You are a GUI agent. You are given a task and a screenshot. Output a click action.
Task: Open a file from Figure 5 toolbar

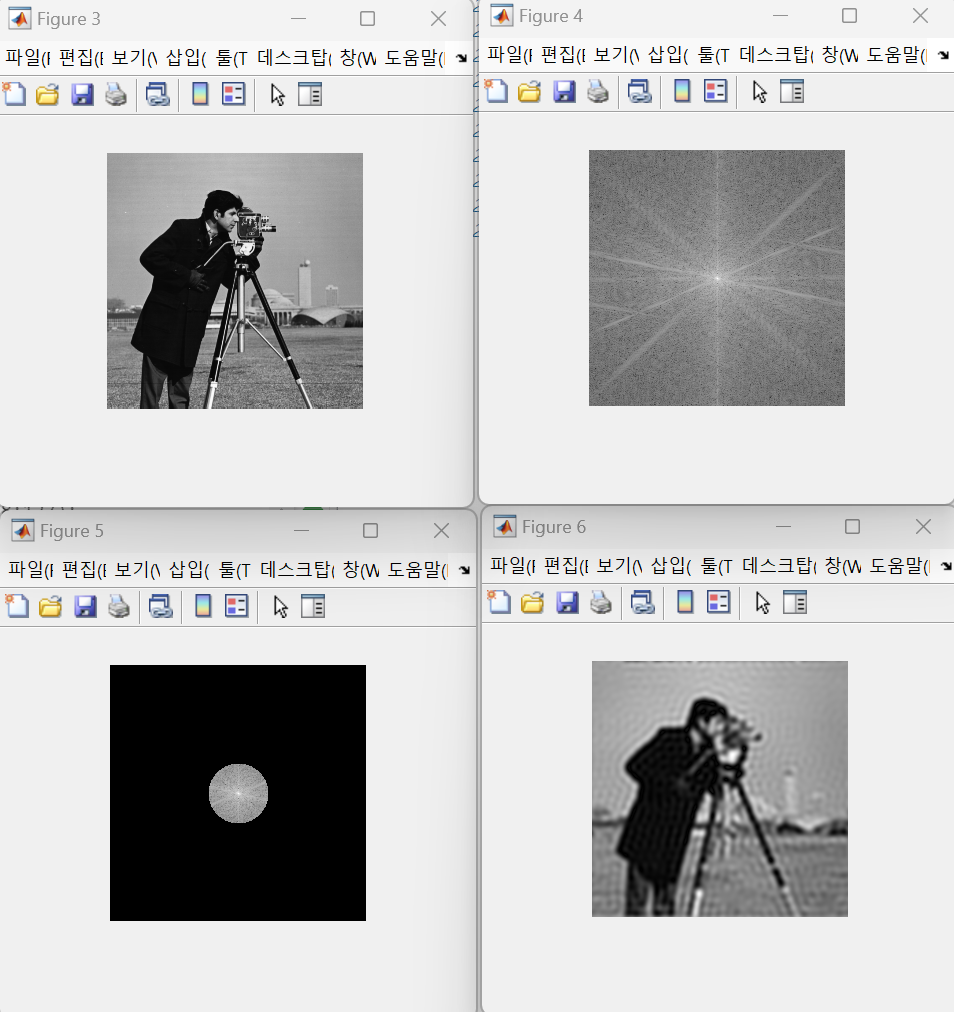pyautogui.click(x=50, y=606)
